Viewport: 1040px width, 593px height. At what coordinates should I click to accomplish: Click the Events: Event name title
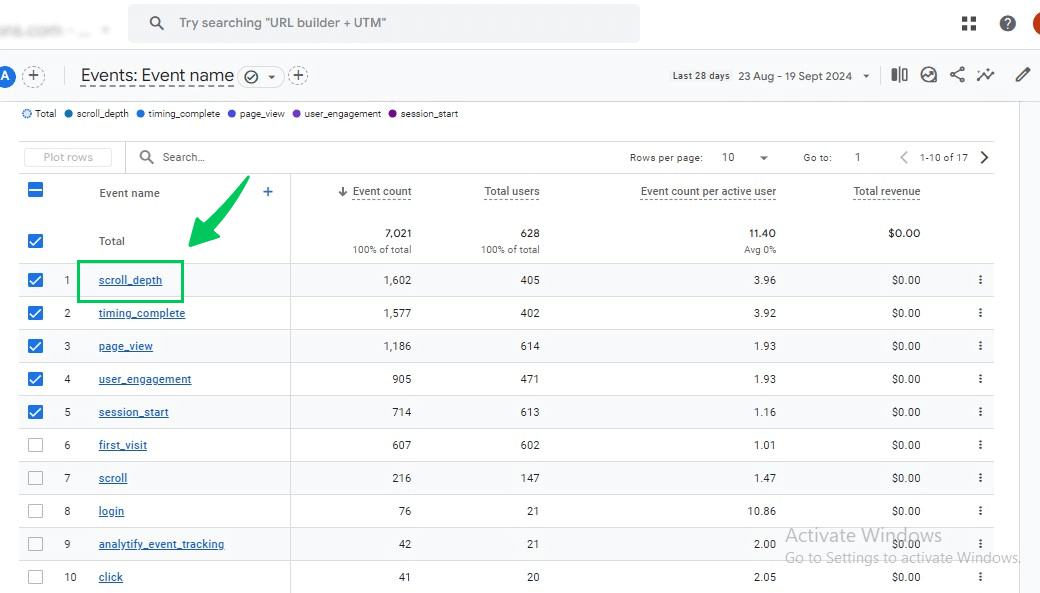click(157, 76)
